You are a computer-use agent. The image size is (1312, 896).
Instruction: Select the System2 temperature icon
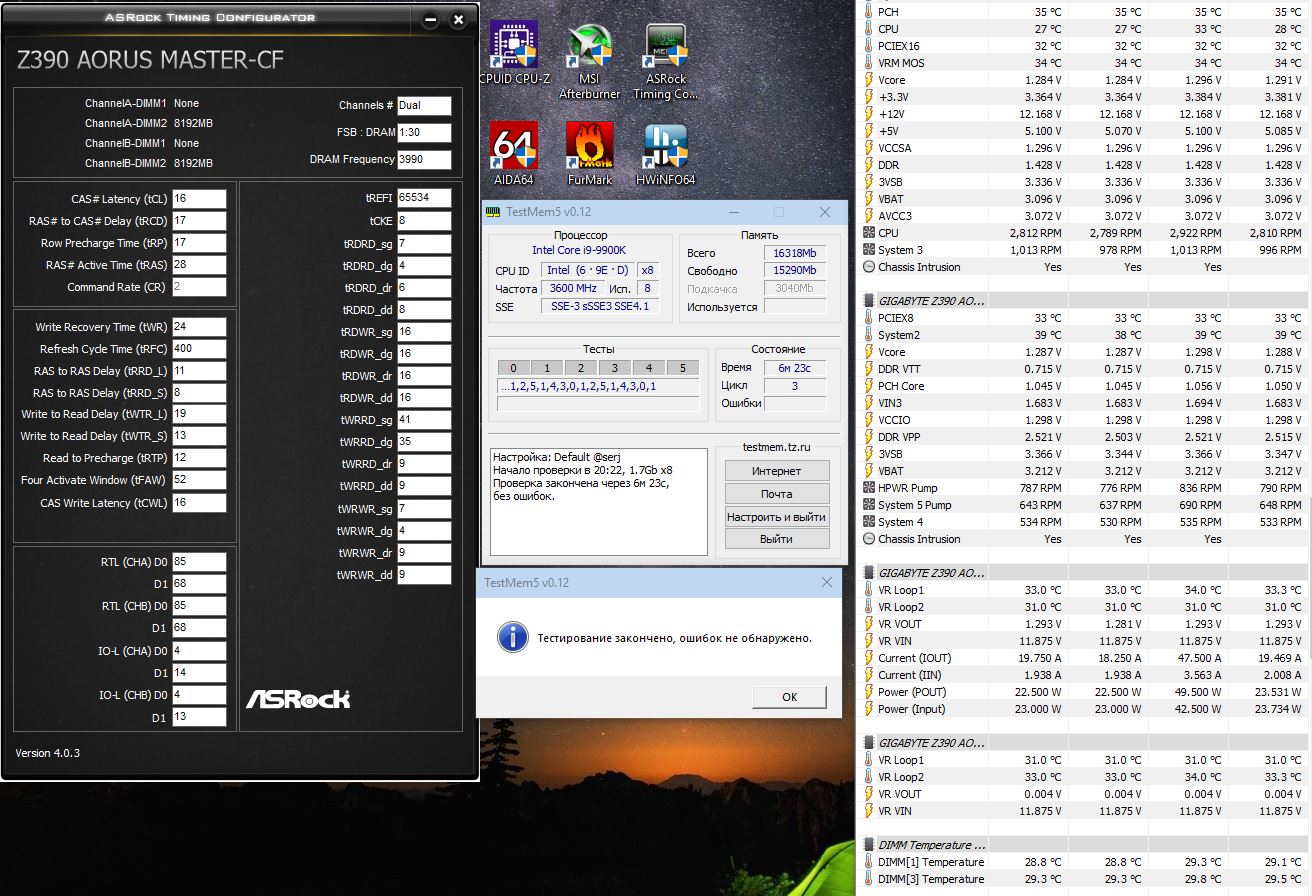[x=868, y=335]
